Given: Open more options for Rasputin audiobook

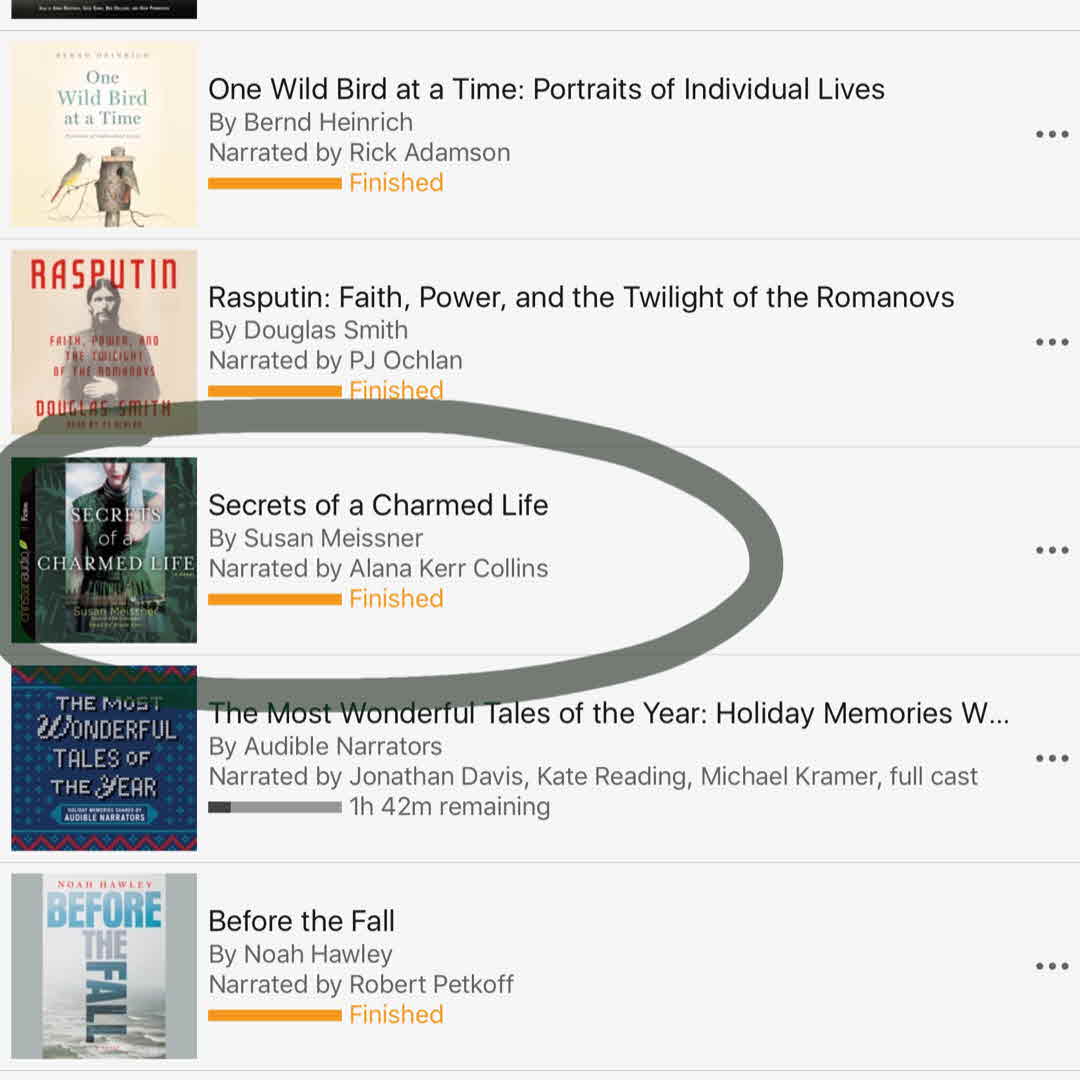Looking at the screenshot, I should click(1052, 343).
